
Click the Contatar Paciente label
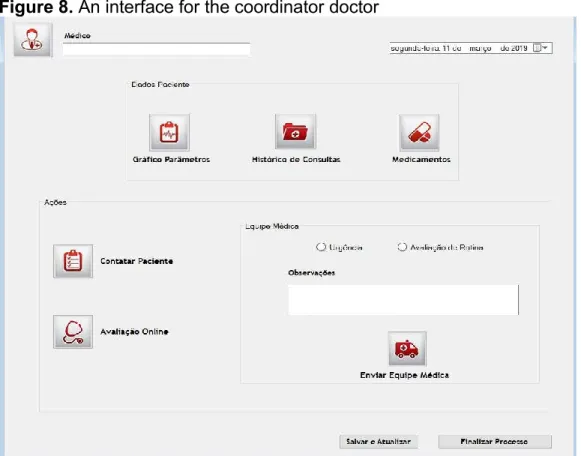[137, 261]
